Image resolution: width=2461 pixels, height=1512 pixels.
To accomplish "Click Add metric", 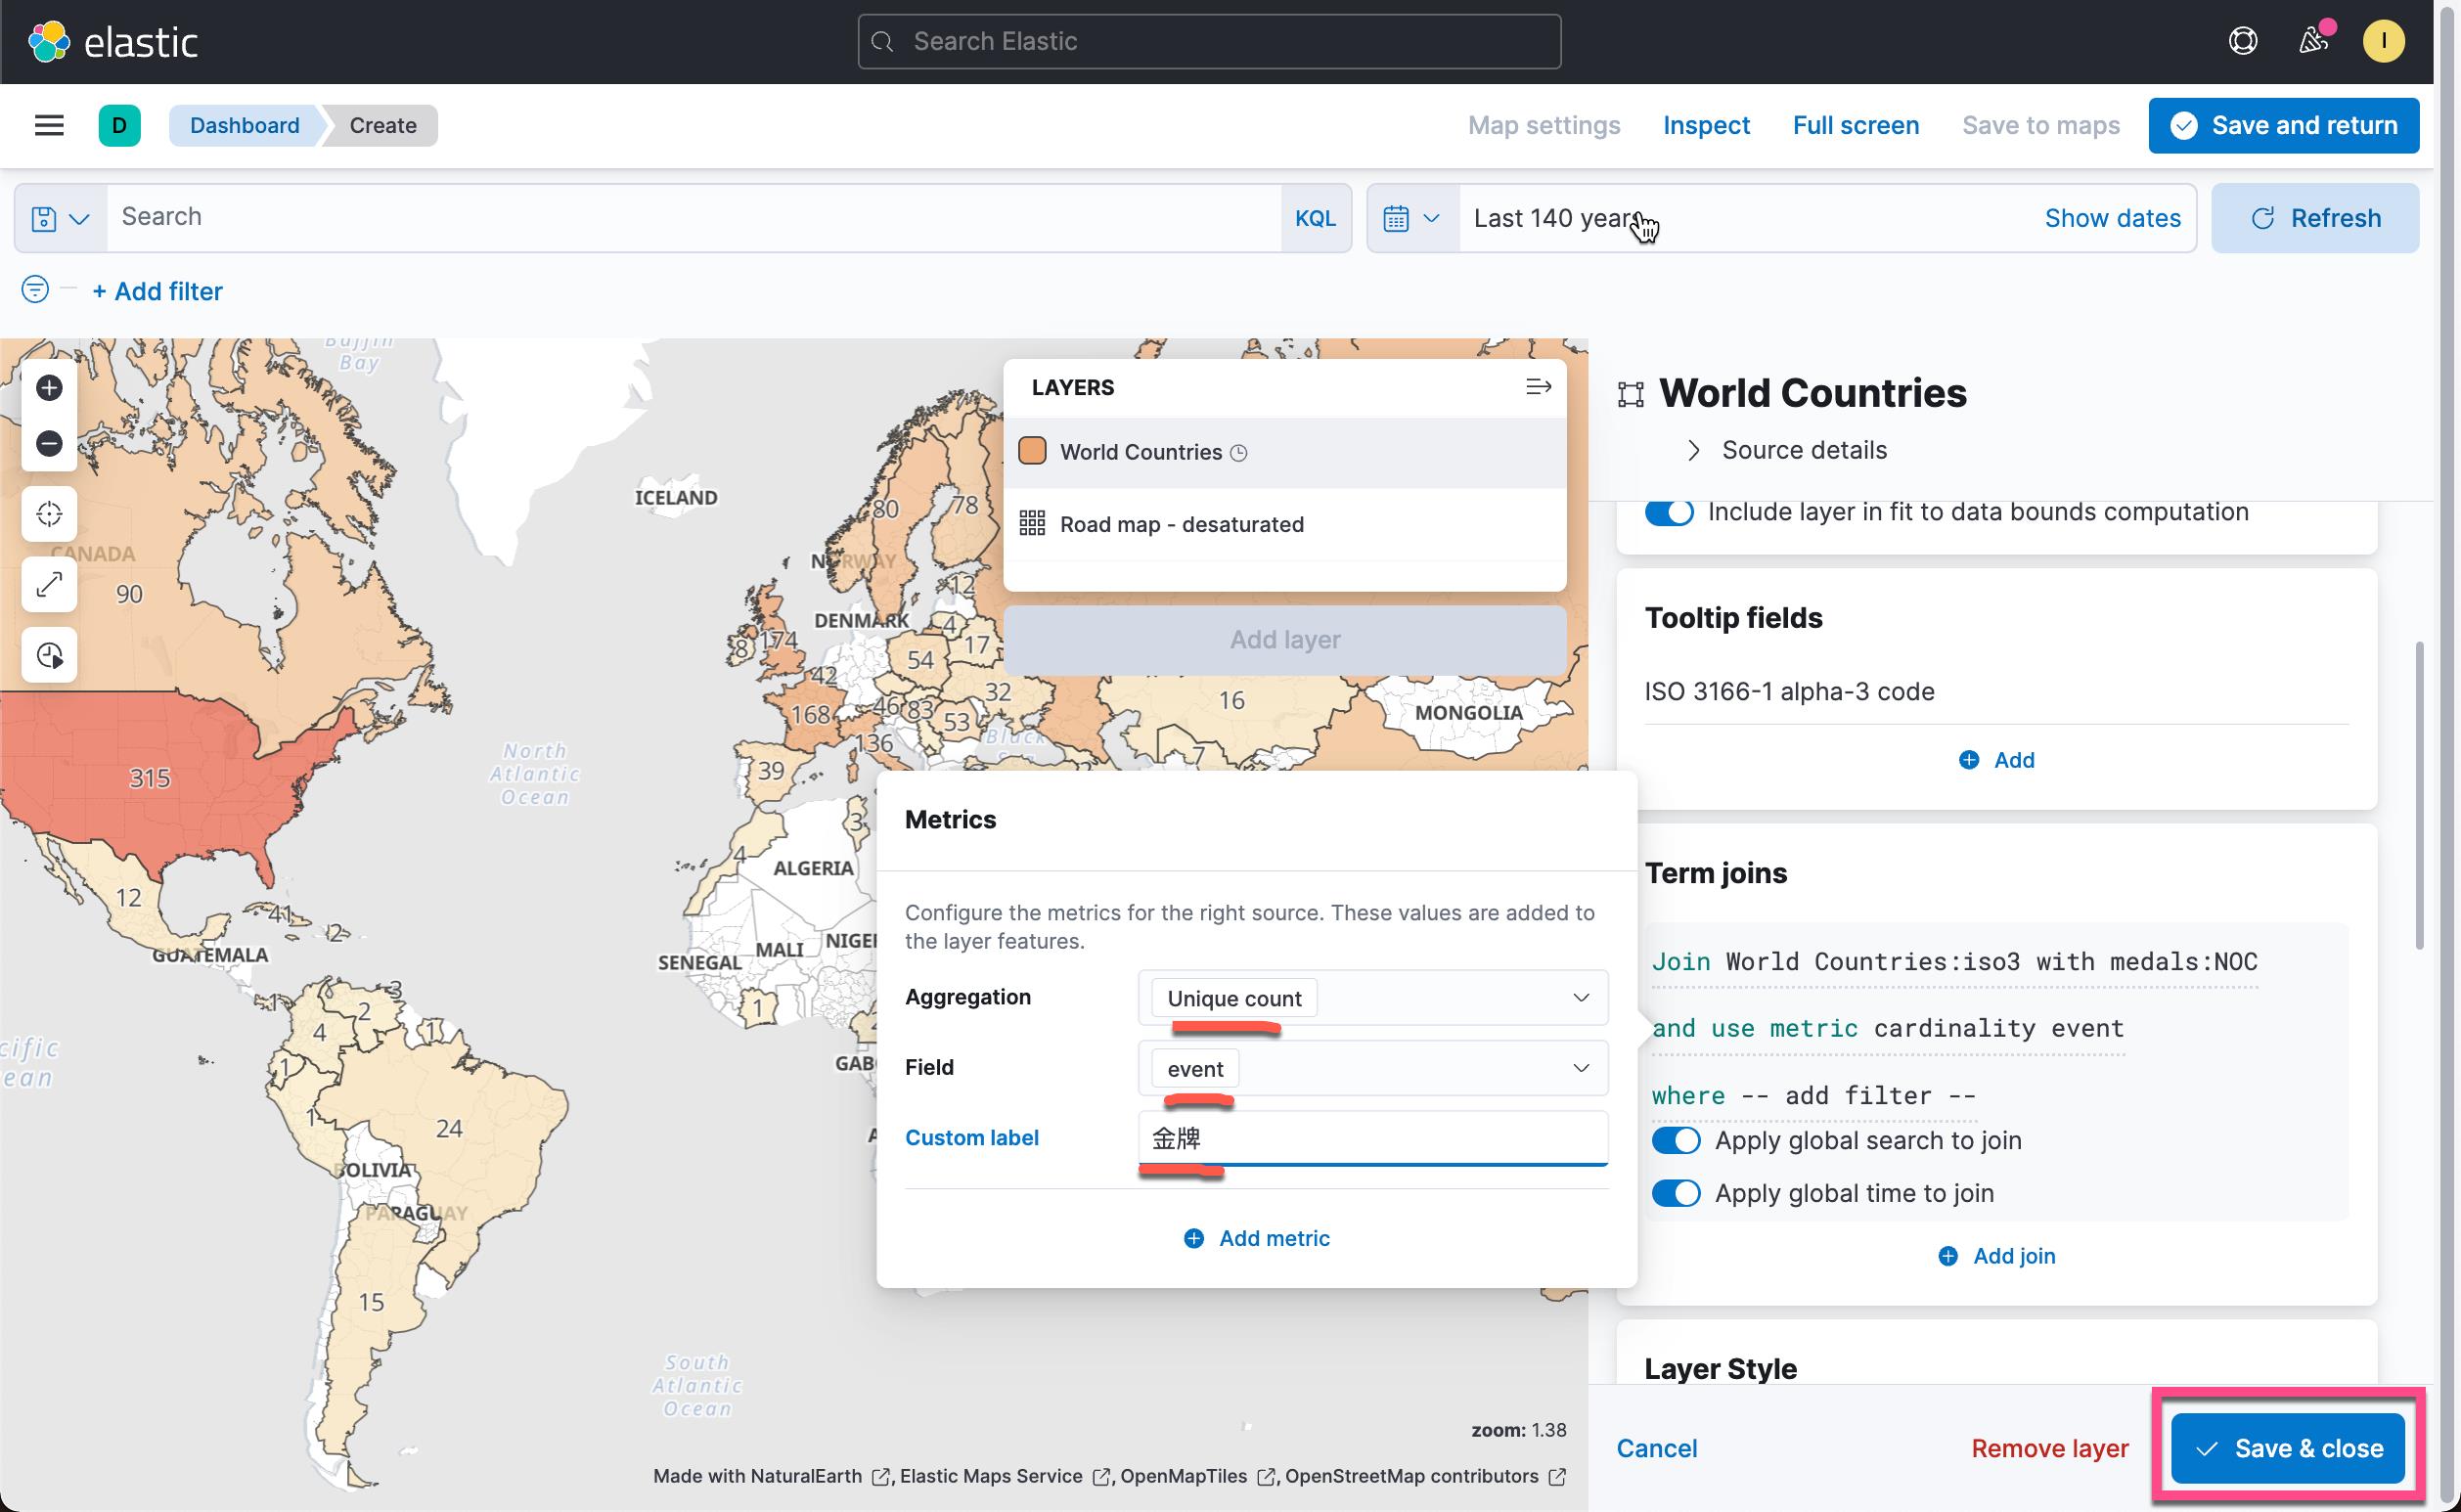I will pyautogui.click(x=1256, y=1238).
